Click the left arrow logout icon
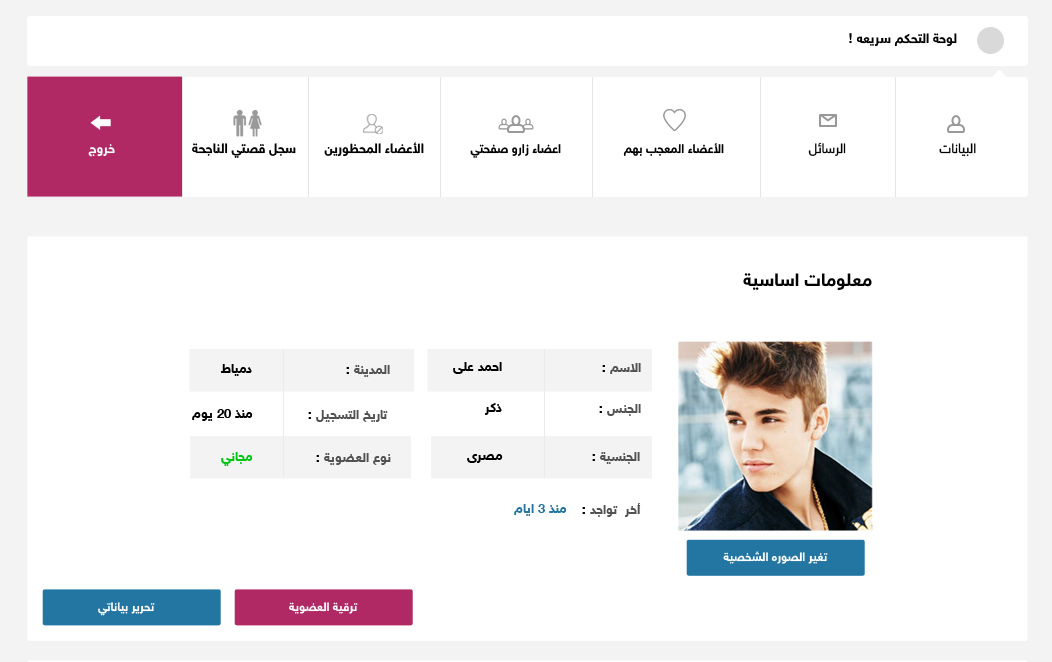The image size is (1052, 662). tap(101, 122)
